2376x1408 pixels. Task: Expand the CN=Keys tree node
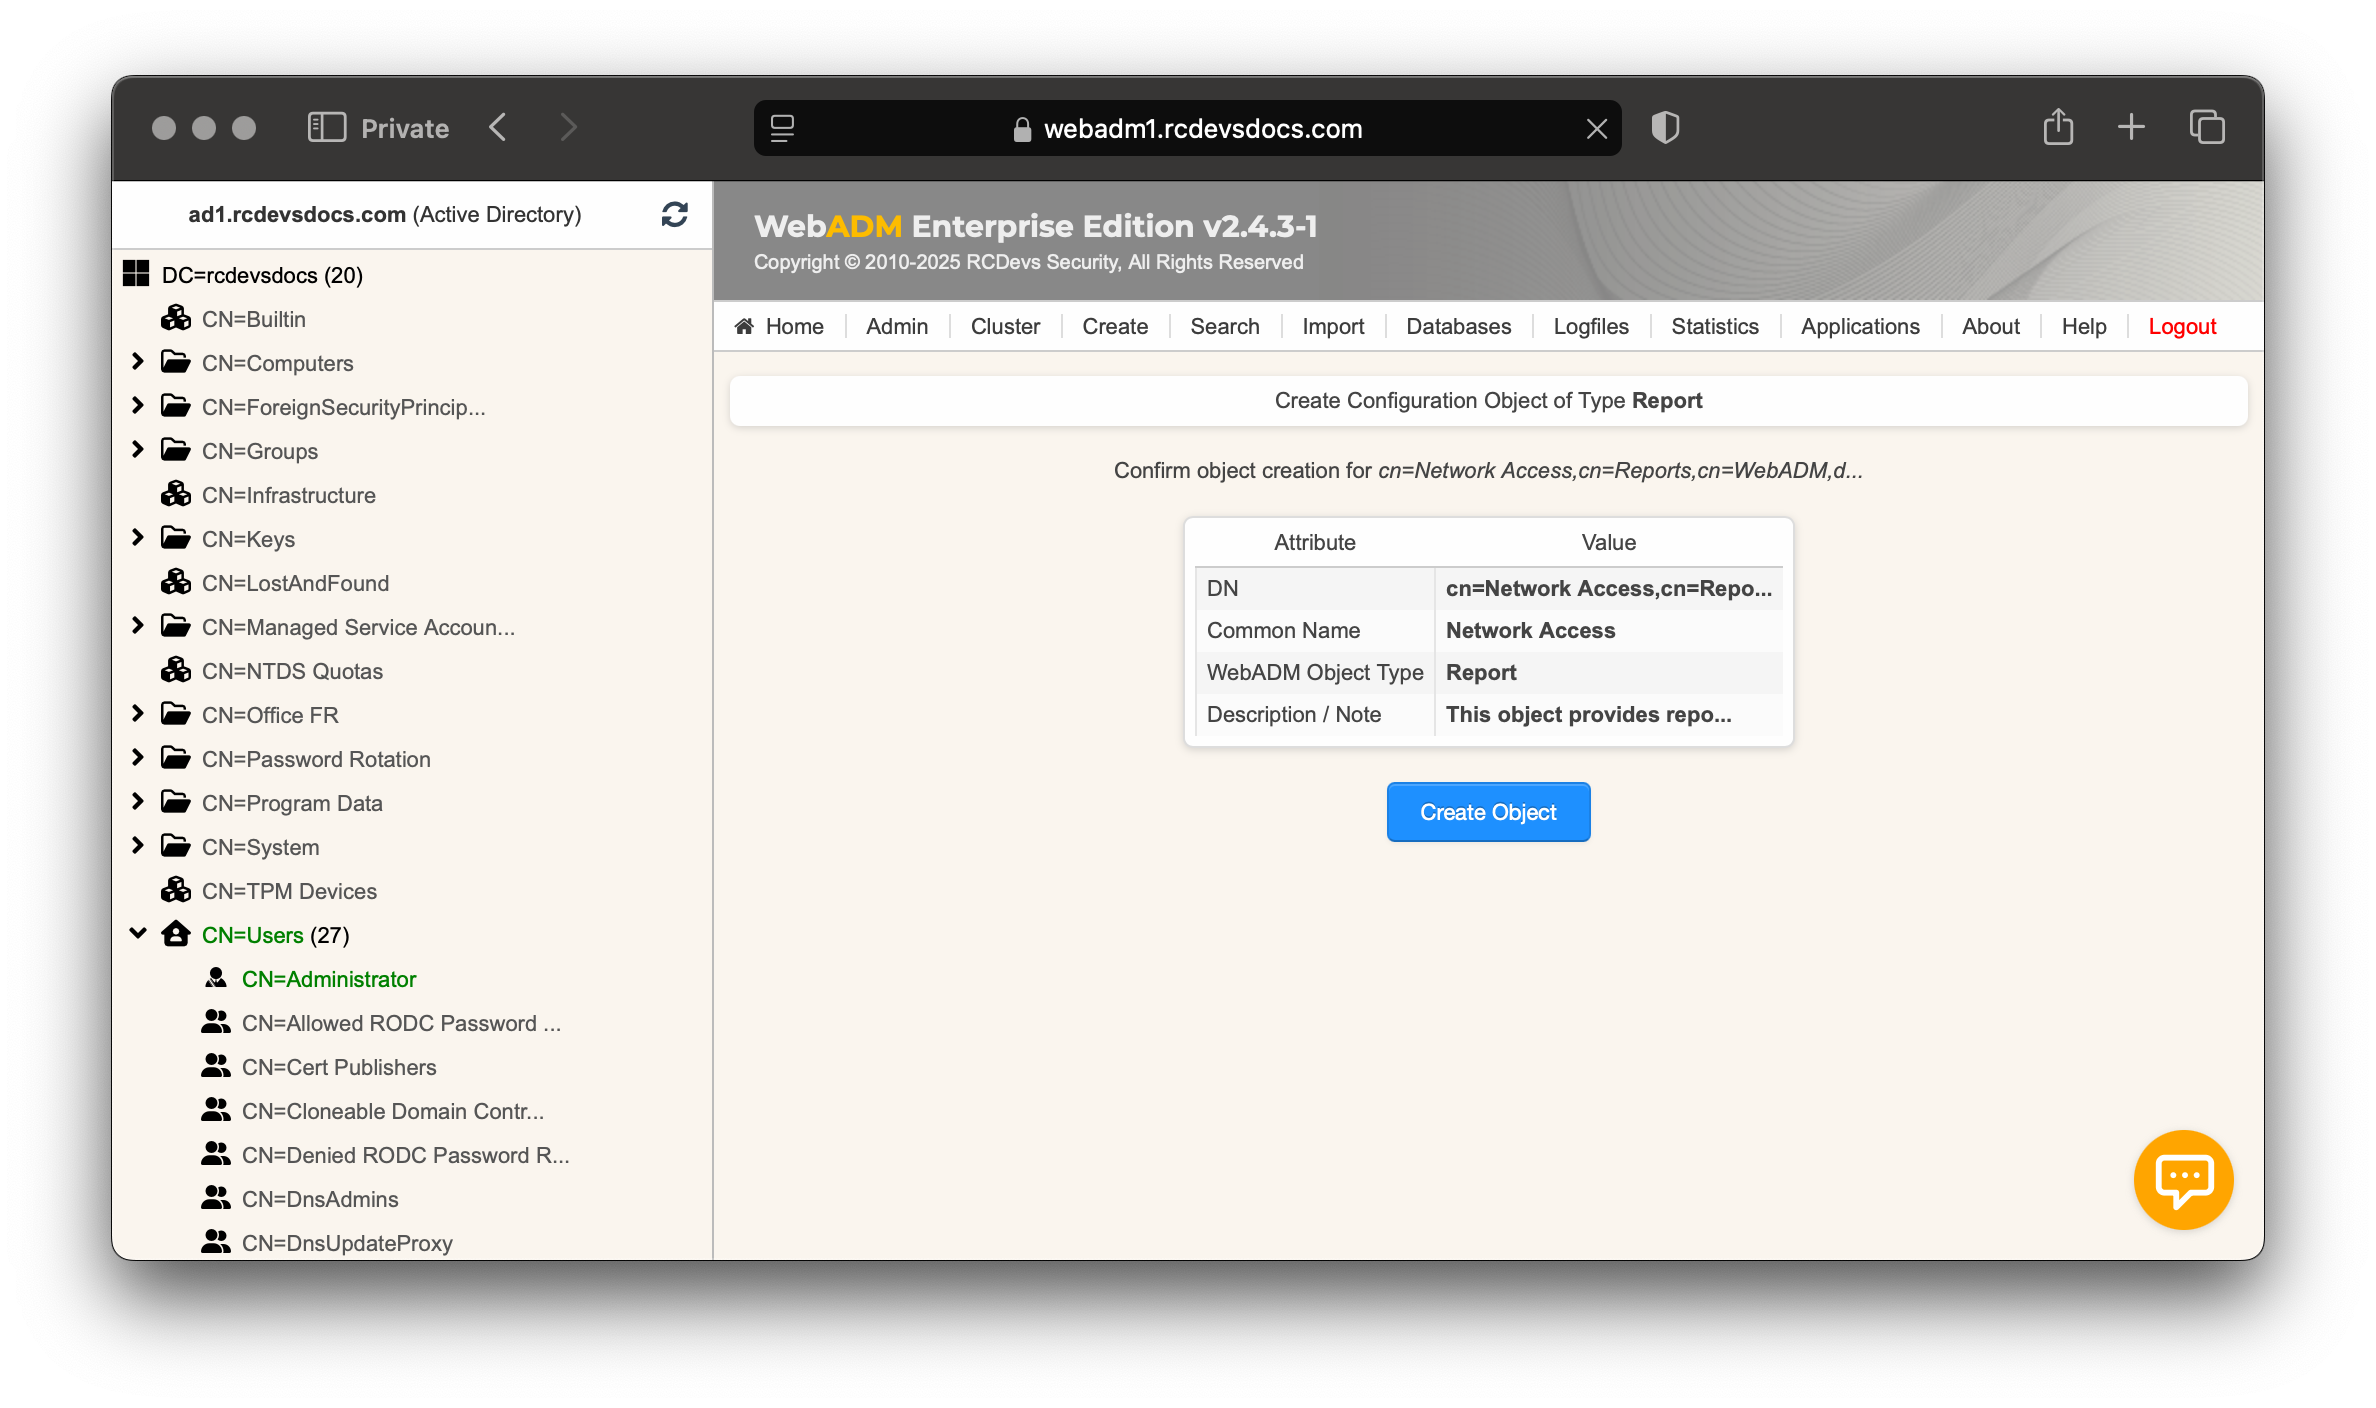coord(138,537)
